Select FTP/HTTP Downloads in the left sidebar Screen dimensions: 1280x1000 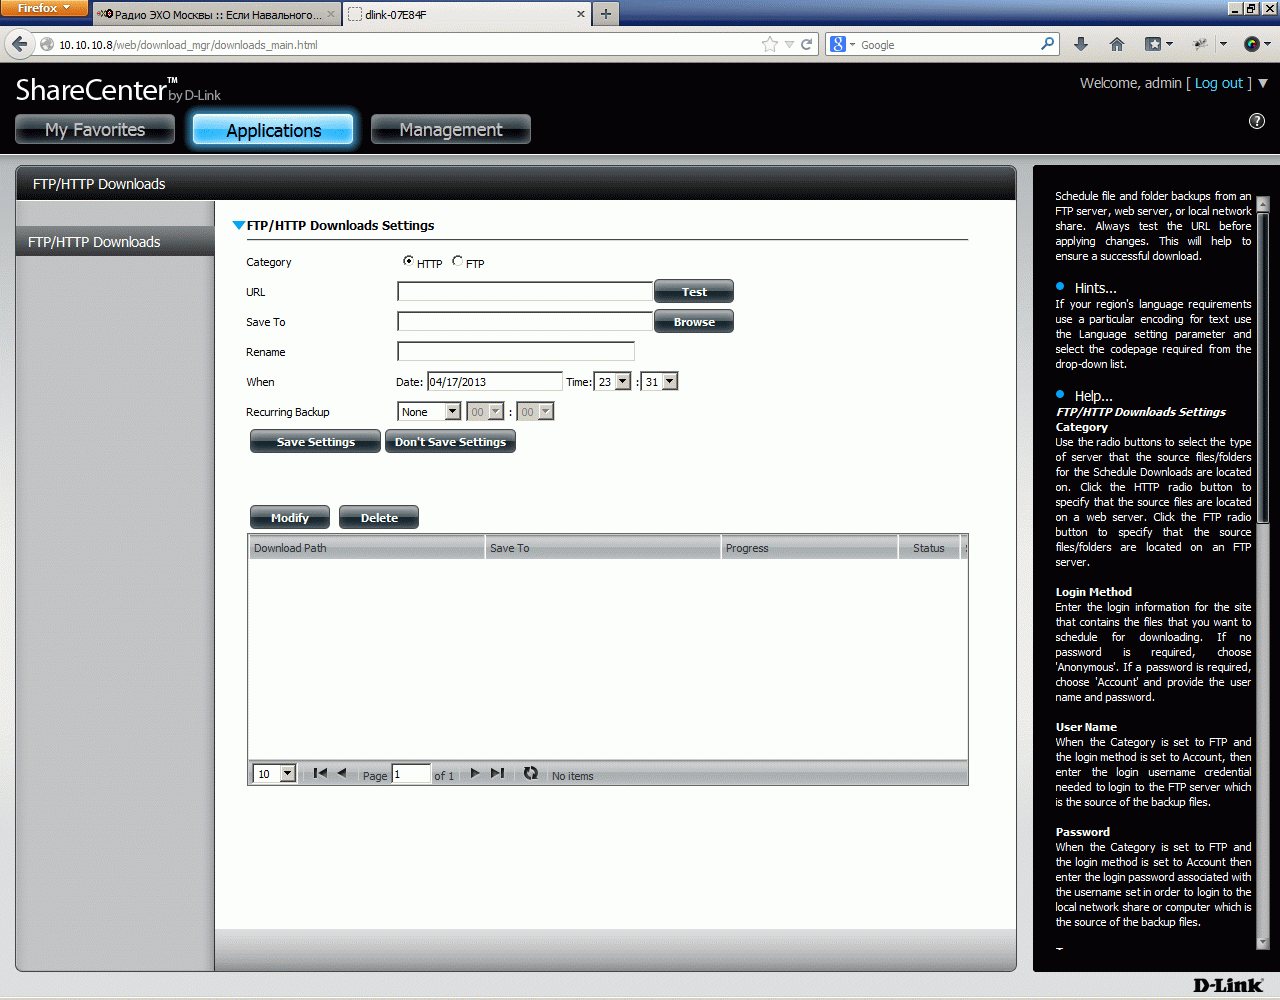[x=115, y=241]
